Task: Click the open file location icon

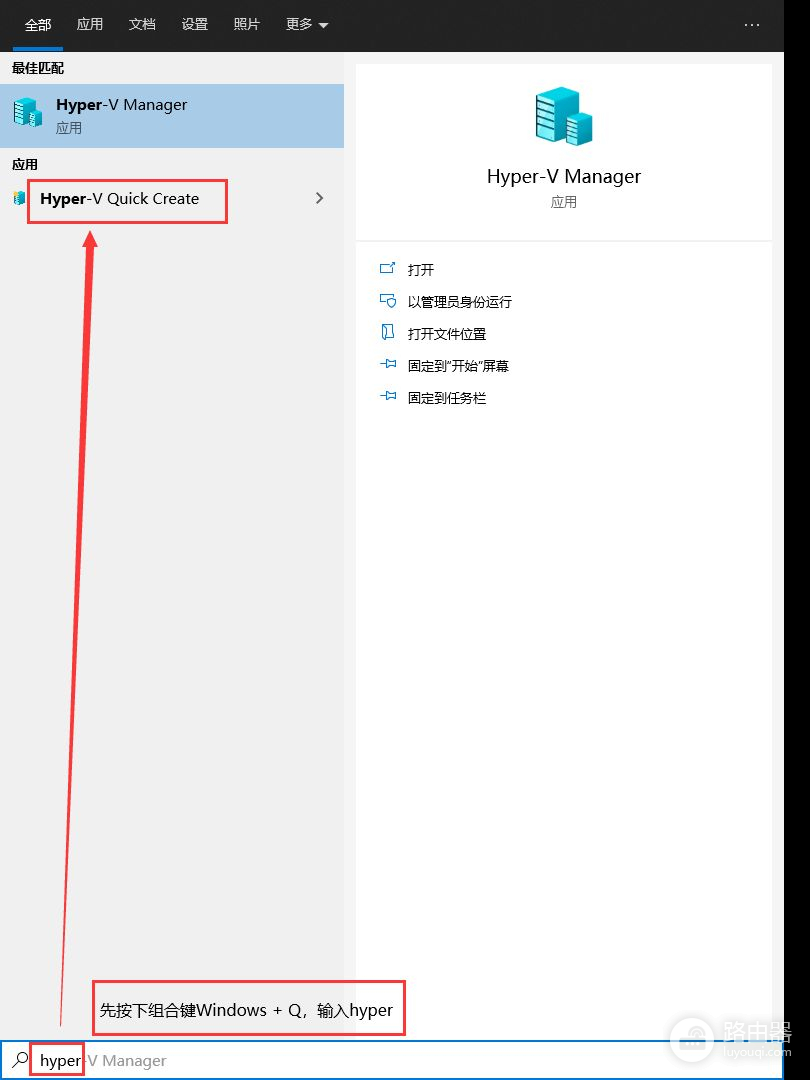Action: (388, 333)
